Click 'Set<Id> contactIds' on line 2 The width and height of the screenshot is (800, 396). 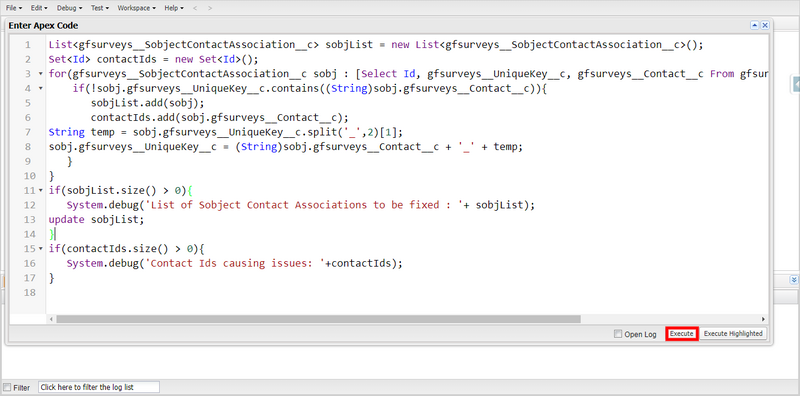tap(103, 59)
